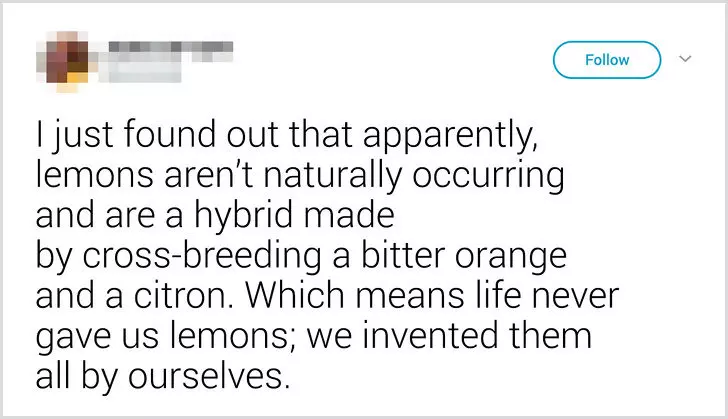Click the line "I just found out that apparently,"

pyautogui.click(x=287, y=136)
